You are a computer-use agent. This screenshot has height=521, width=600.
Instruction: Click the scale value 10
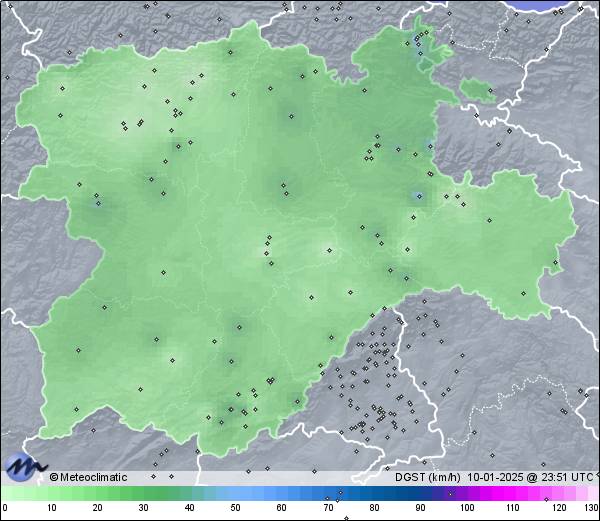coord(52,508)
